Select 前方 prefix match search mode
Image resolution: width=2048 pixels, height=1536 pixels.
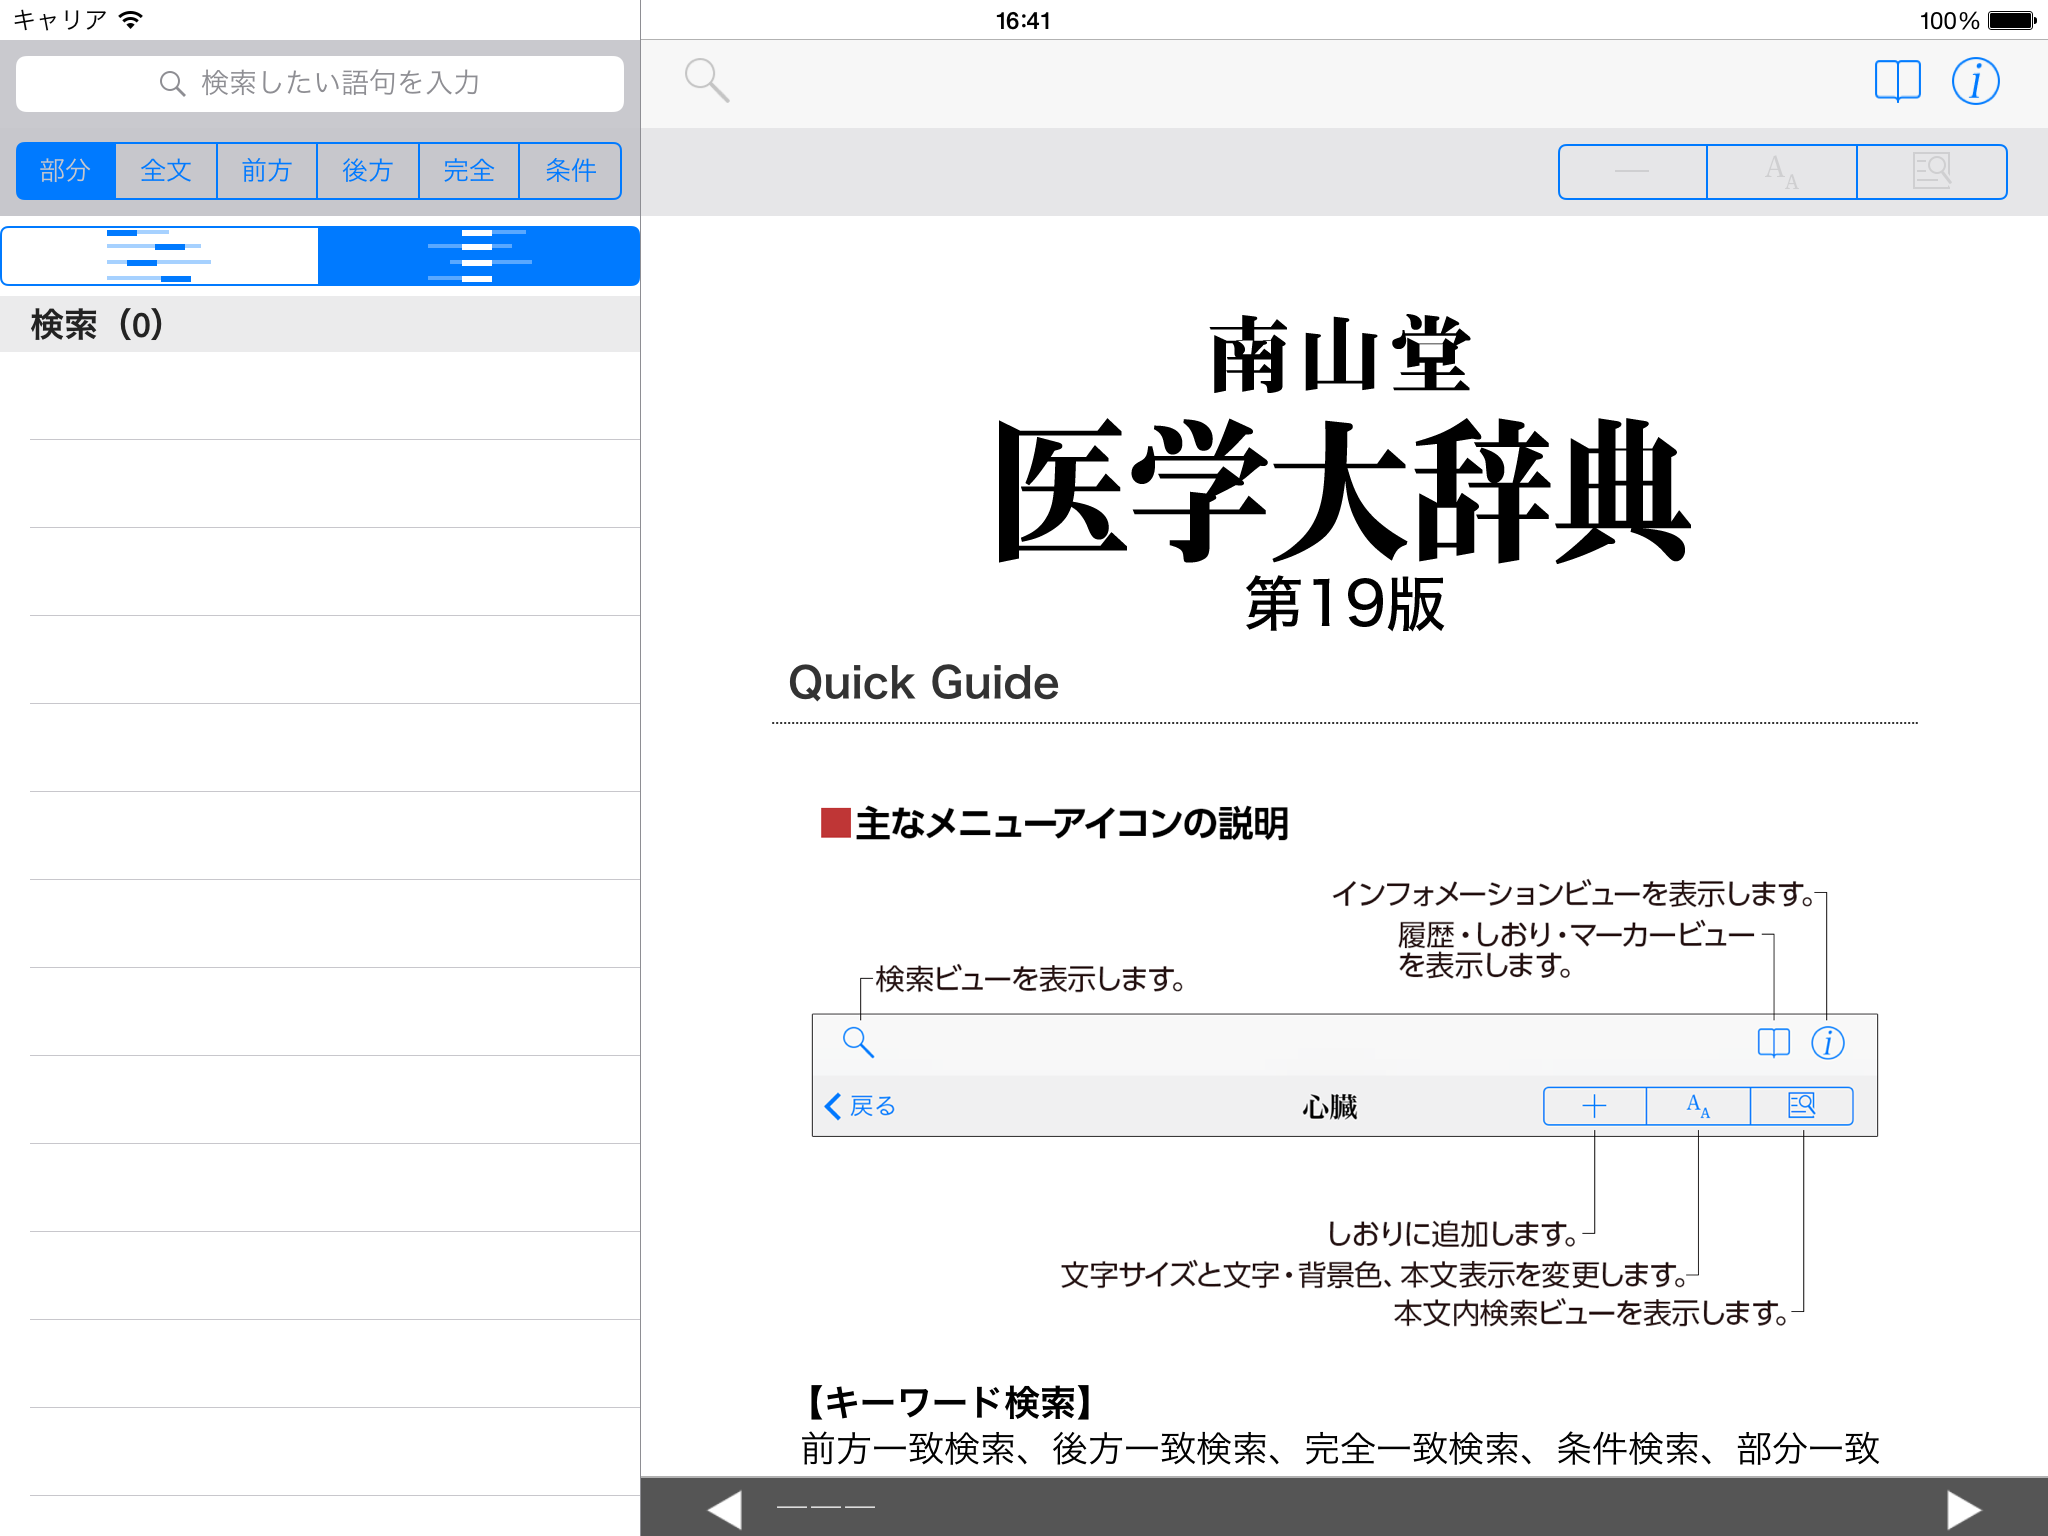[267, 171]
